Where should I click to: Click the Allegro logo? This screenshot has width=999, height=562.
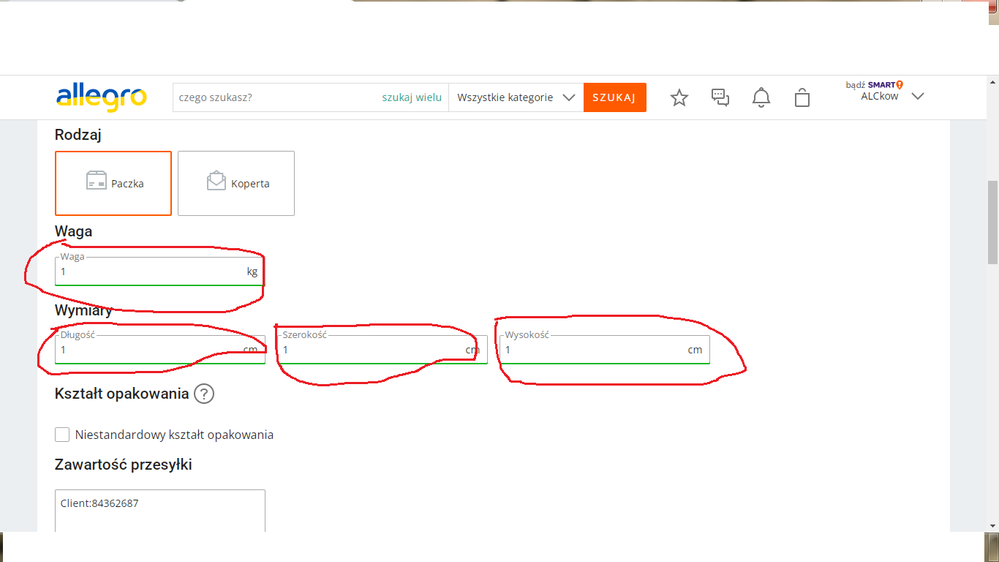(101, 97)
